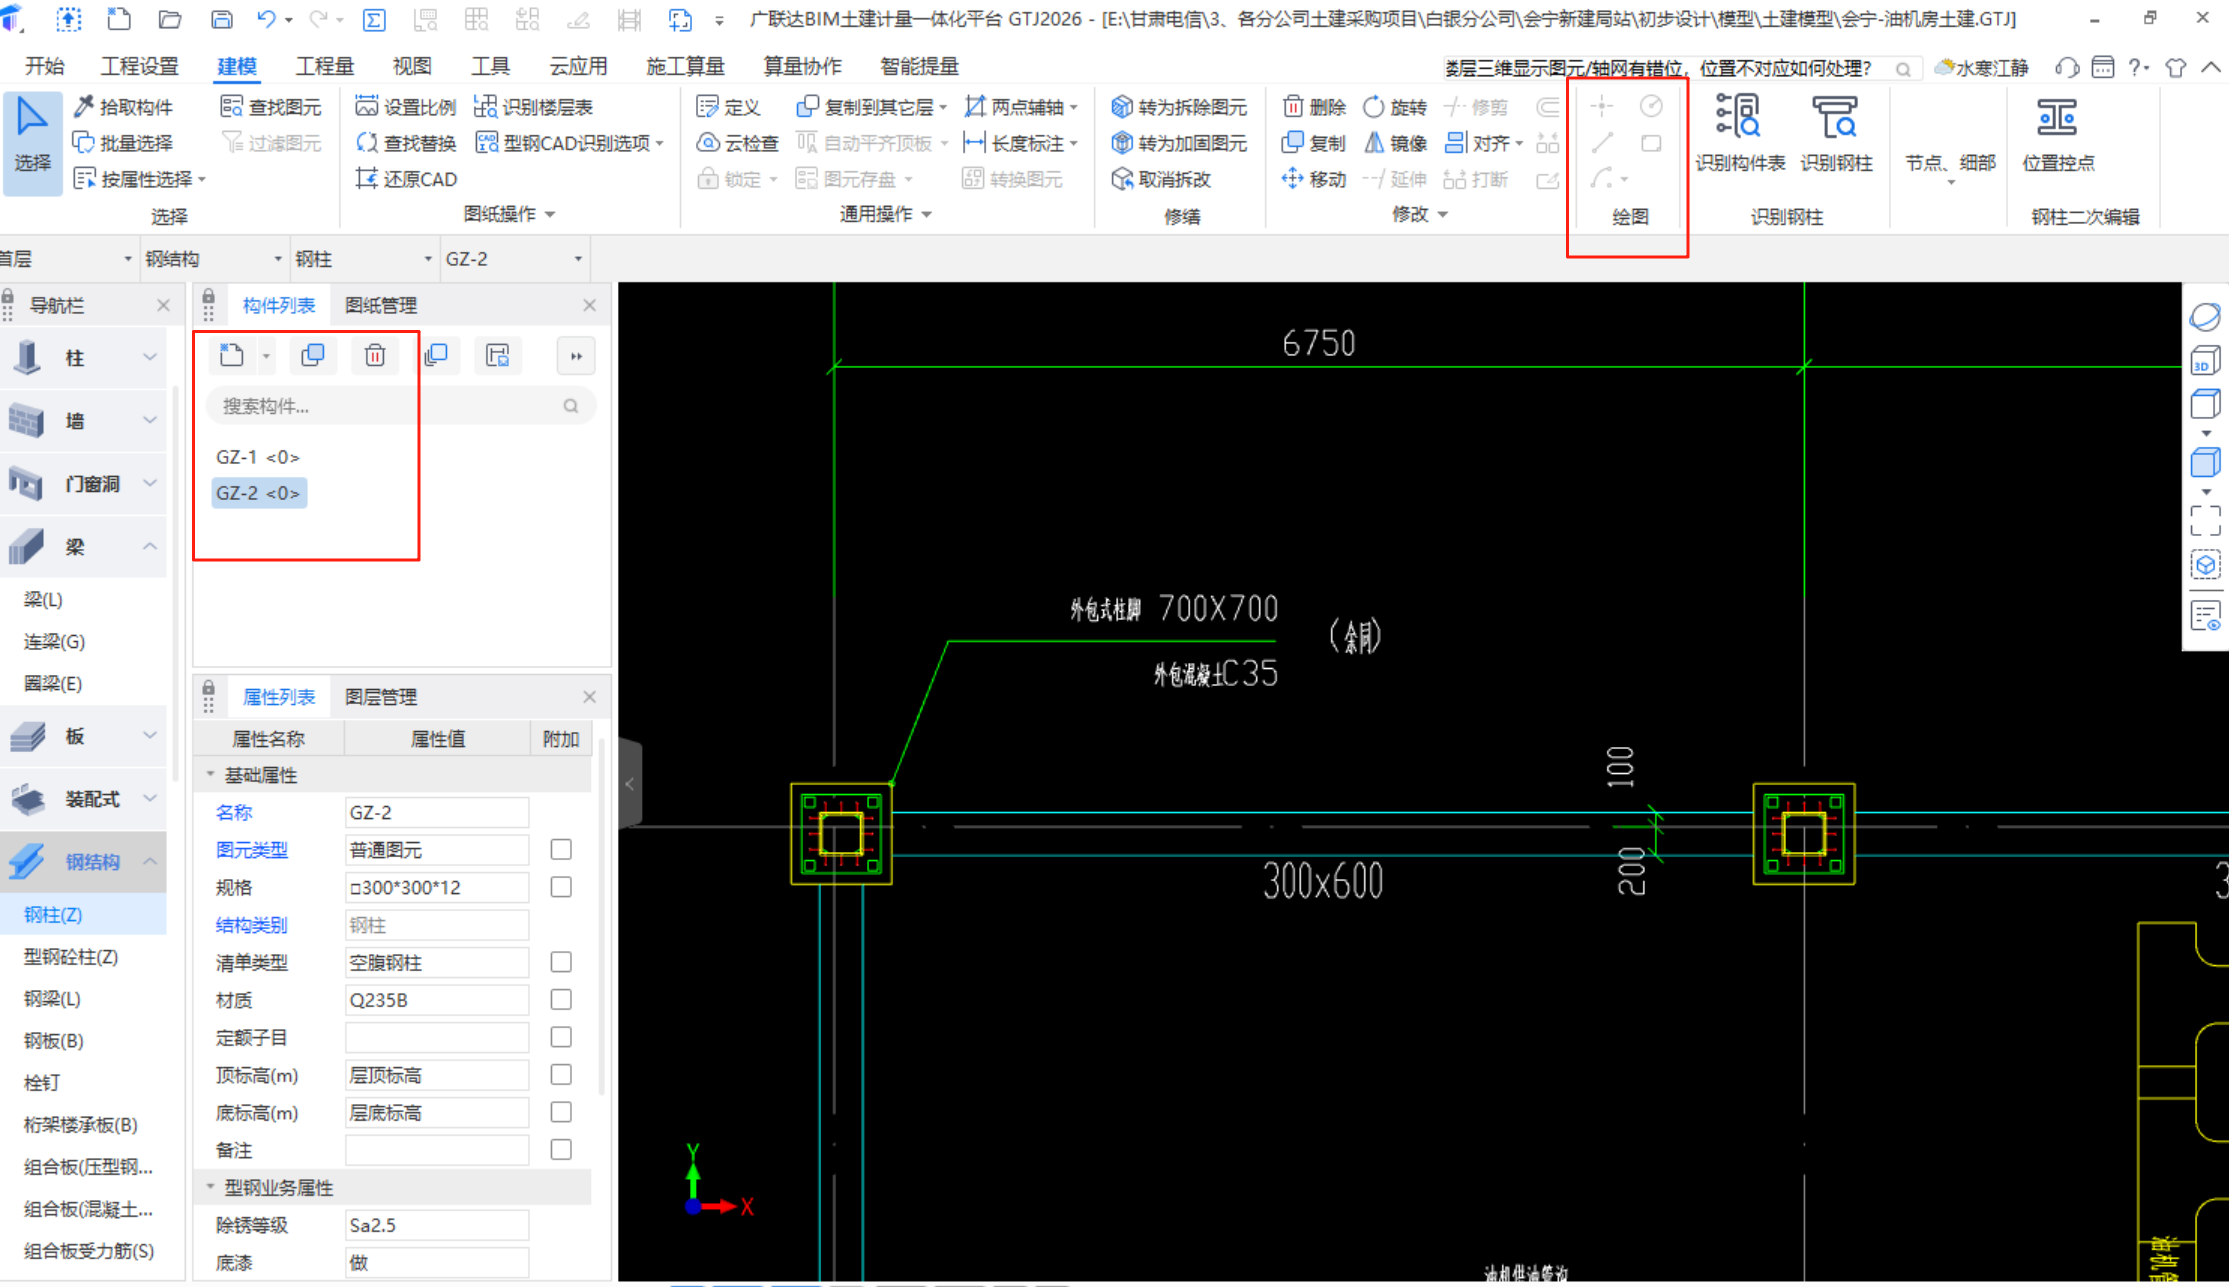The height and width of the screenshot is (1287, 2229).
Task: Toggle 定额子目 附加 checkbox
Action: pos(561,1037)
